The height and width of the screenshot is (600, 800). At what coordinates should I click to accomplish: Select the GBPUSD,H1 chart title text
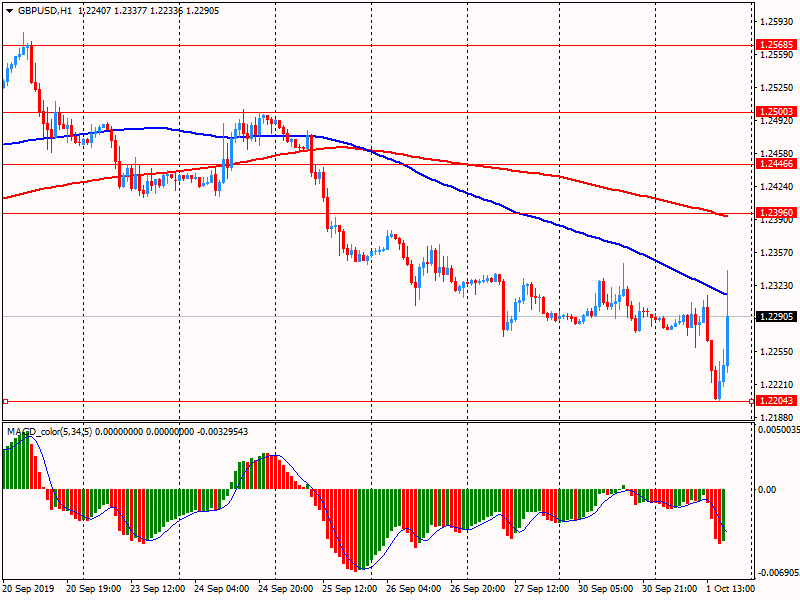(x=45, y=11)
